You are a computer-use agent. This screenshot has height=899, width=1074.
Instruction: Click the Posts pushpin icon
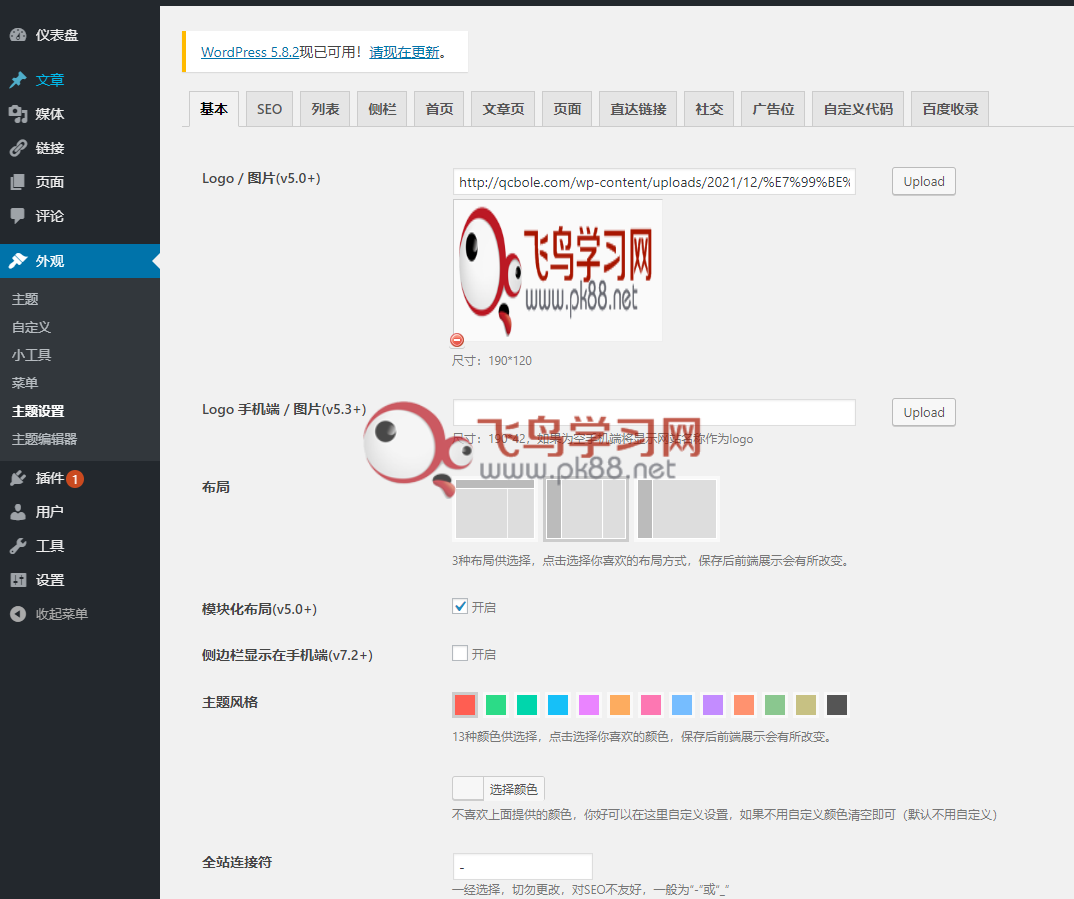[18, 80]
